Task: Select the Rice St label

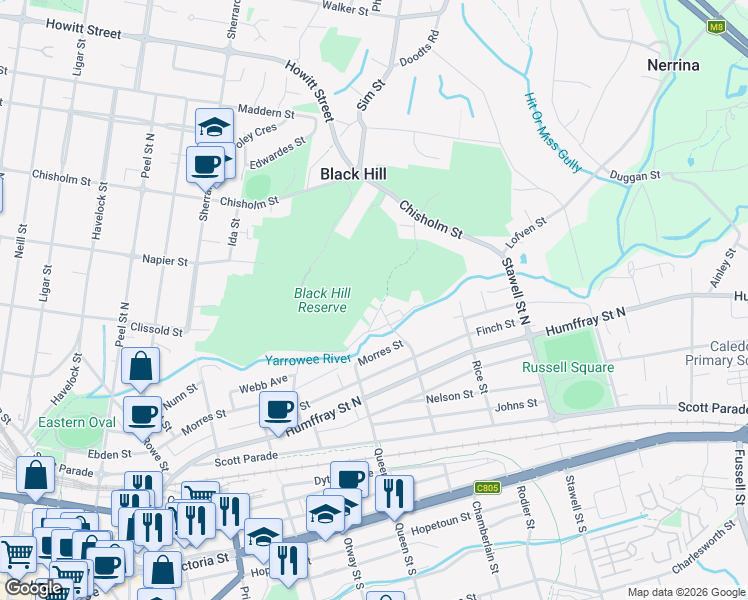Action: [479, 377]
